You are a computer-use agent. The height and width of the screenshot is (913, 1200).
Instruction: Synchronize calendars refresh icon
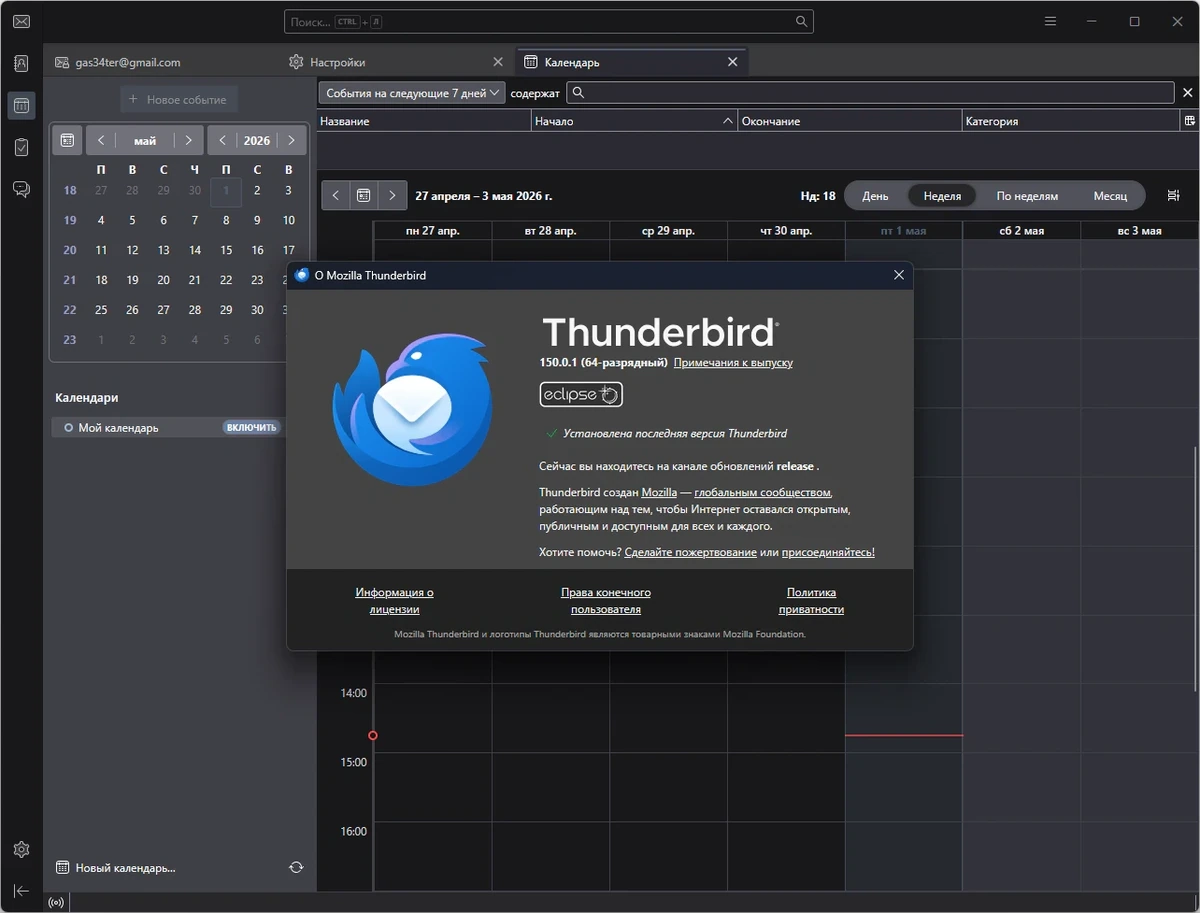(x=296, y=867)
